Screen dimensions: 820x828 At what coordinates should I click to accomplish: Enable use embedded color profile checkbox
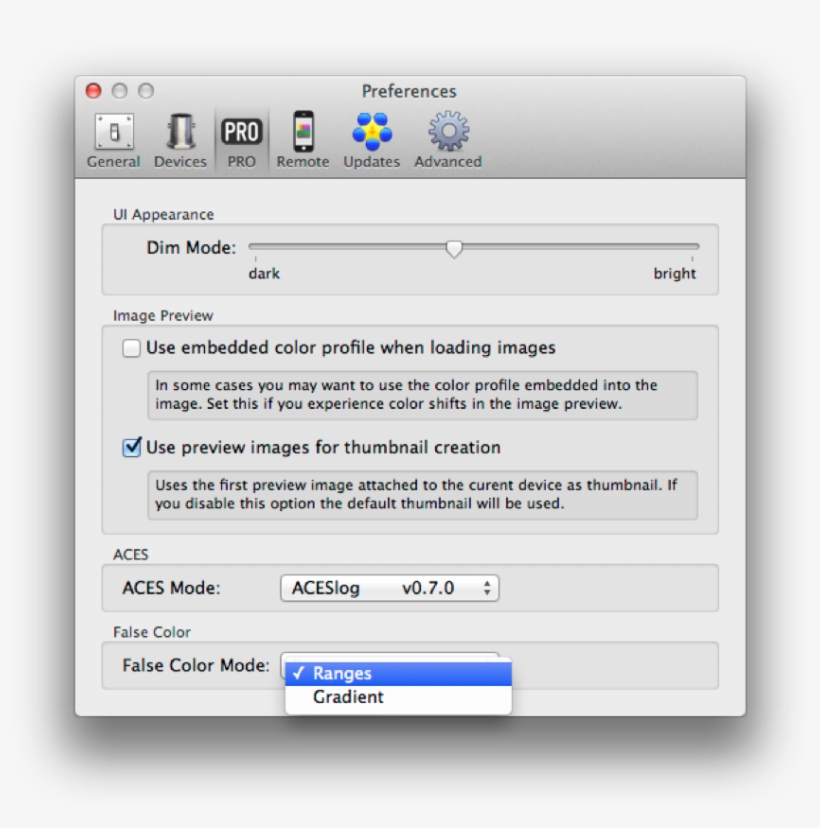coord(131,349)
